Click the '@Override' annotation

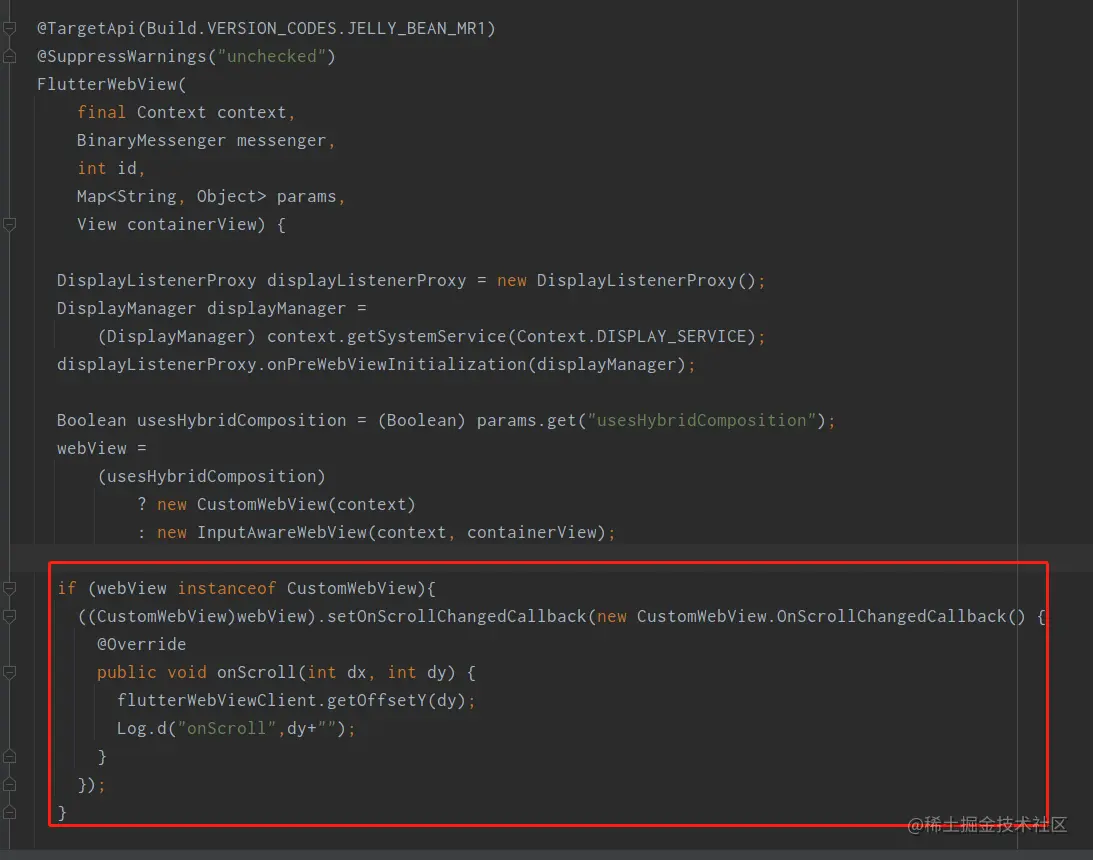142,644
